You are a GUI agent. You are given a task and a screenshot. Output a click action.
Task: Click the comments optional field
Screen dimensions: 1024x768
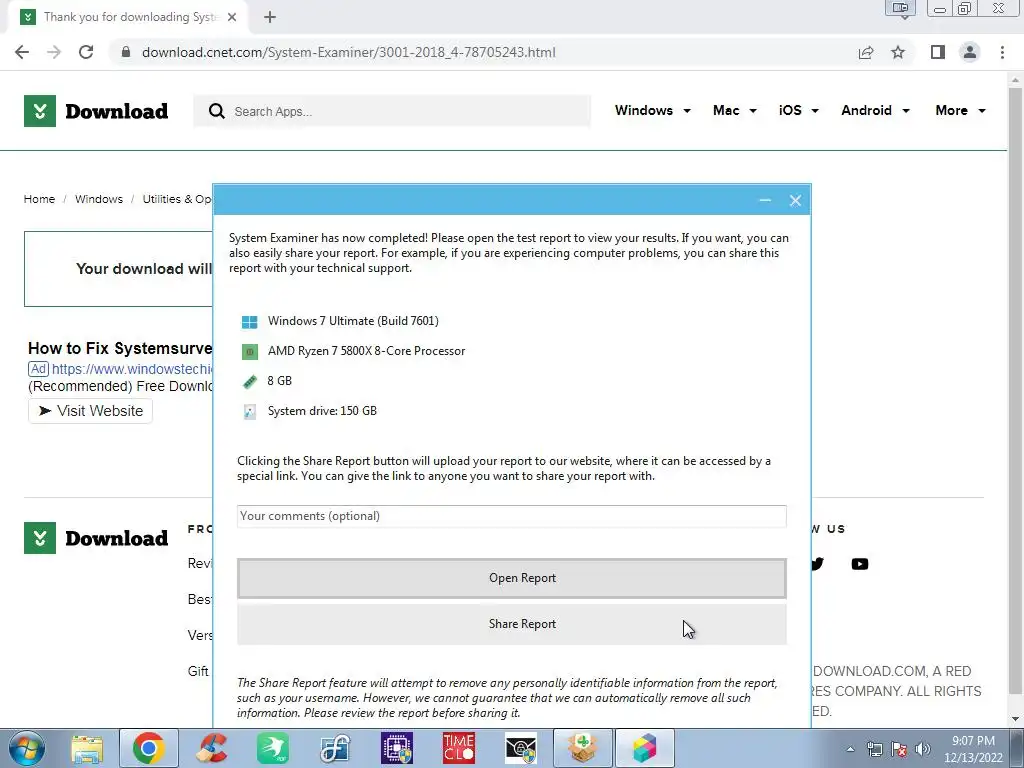pos(512,516)
